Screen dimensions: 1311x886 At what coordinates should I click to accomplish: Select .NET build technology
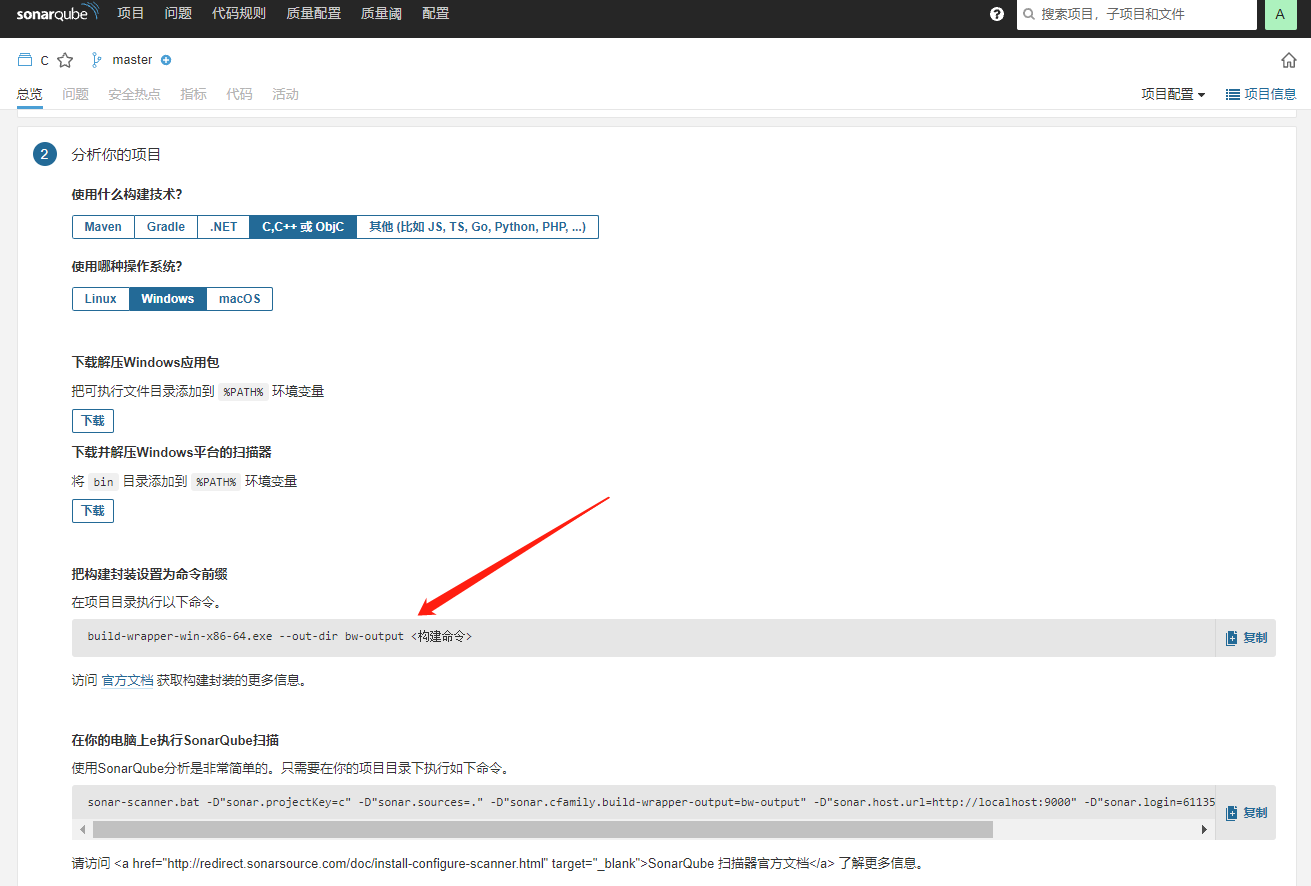point(224,227)
